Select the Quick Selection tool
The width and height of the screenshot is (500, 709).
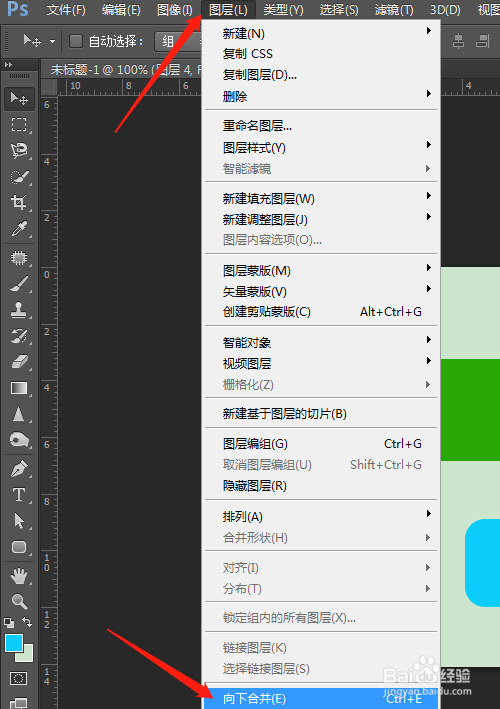19,177
